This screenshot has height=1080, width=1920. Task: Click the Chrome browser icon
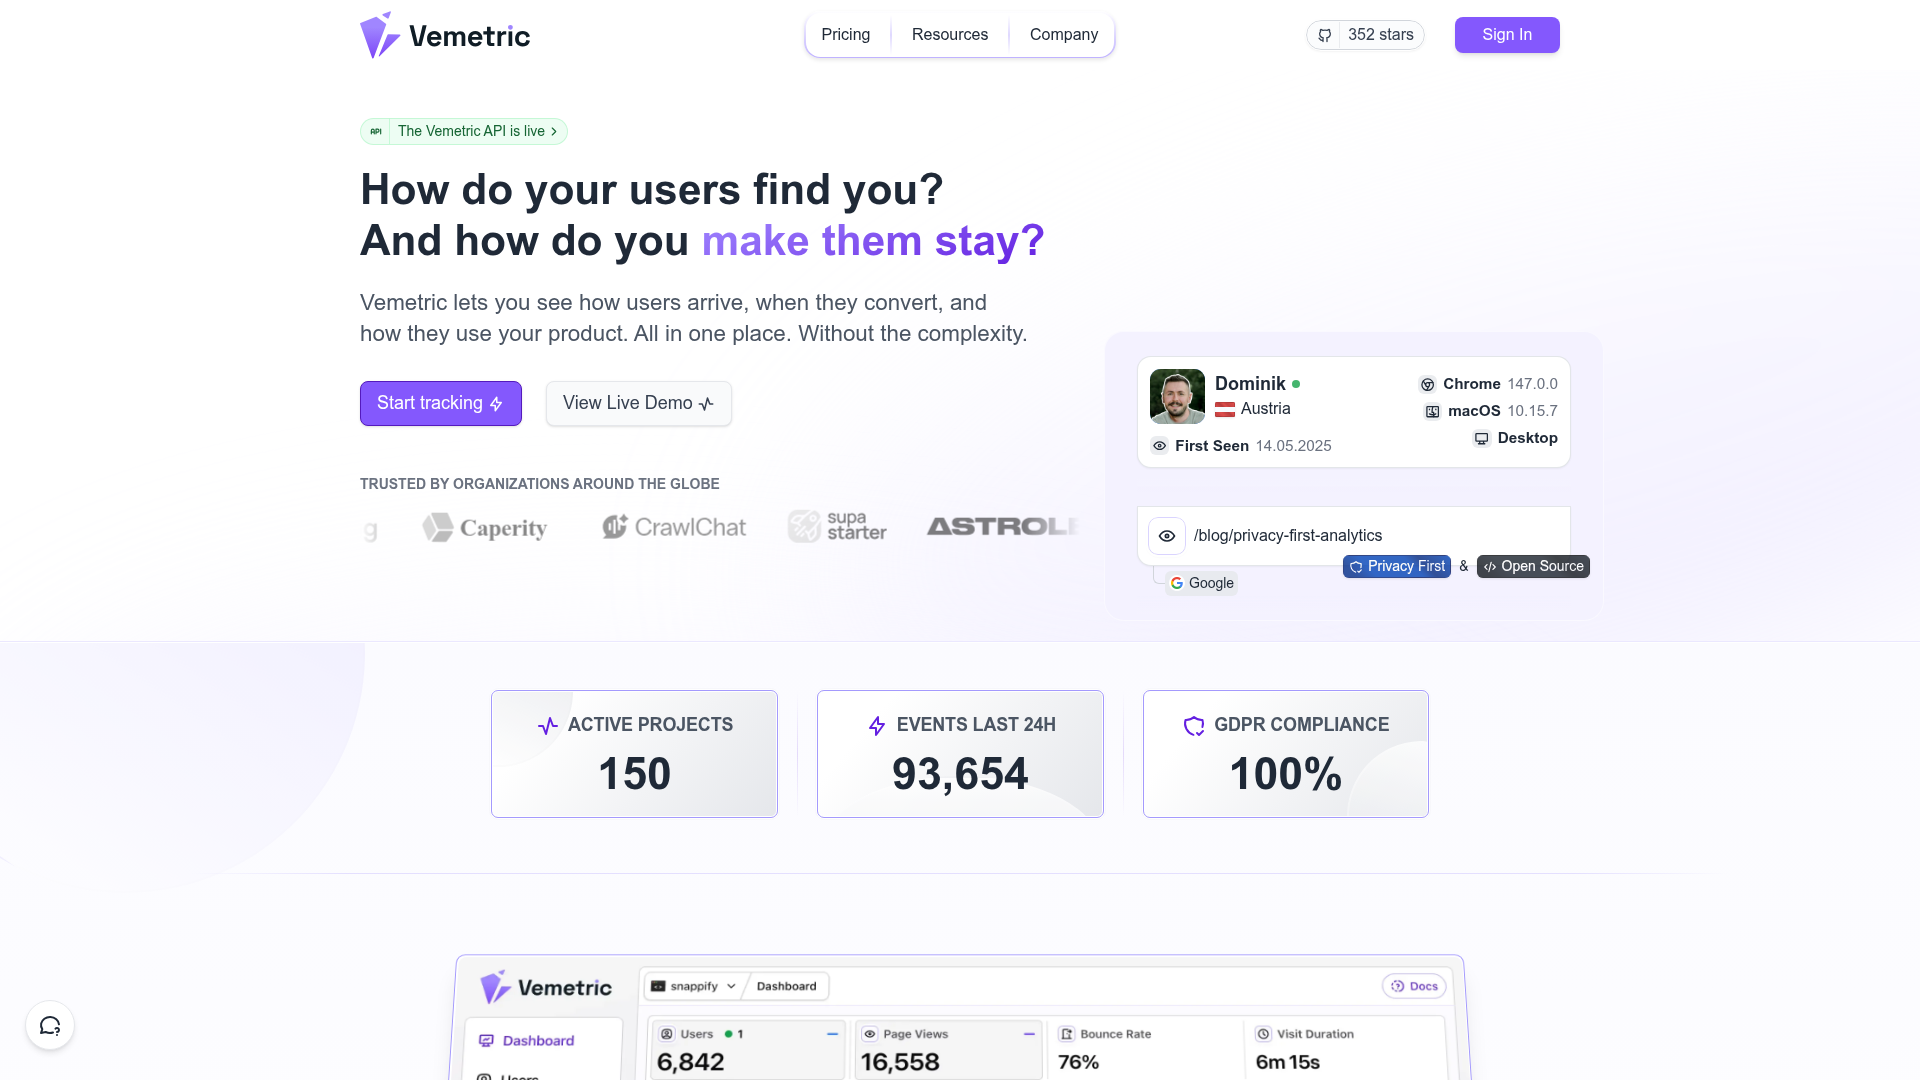click(1428, 384)
